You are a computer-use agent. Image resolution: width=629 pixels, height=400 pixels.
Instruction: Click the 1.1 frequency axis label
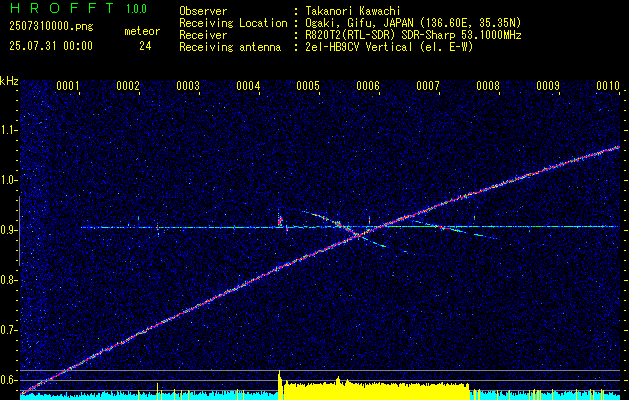point(8,130)
